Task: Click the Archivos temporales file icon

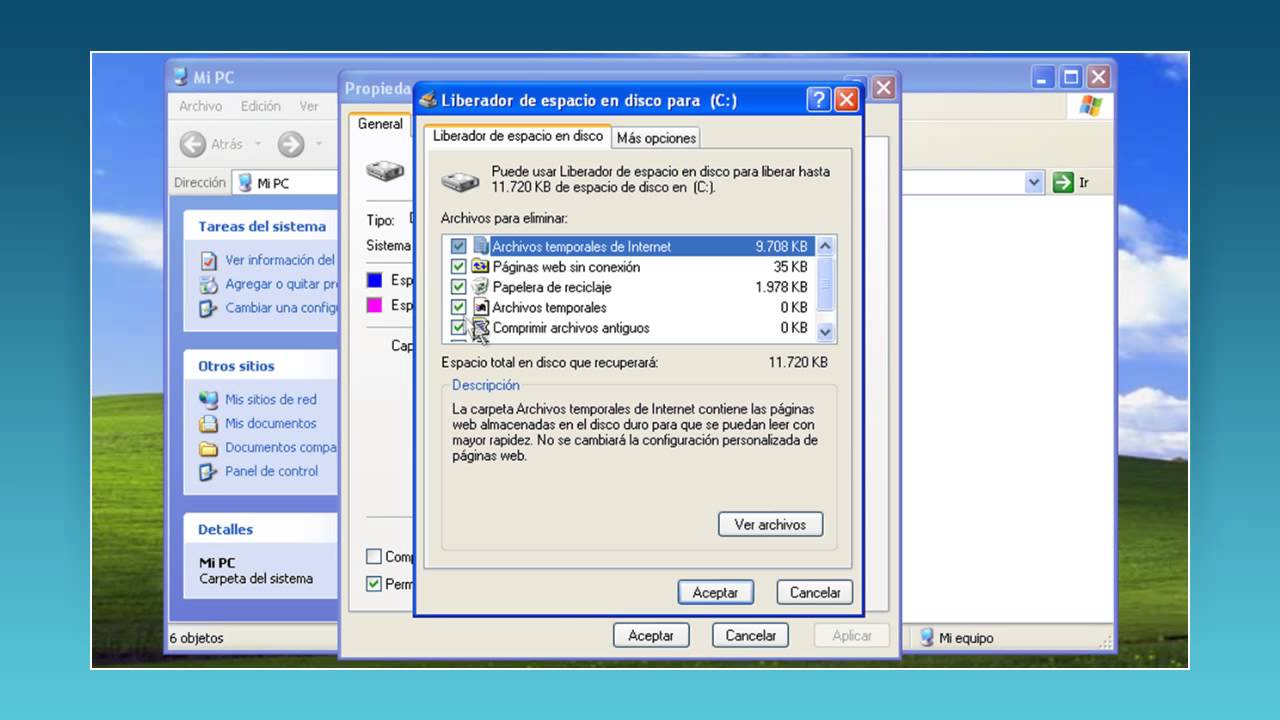Action: (481, 307)
